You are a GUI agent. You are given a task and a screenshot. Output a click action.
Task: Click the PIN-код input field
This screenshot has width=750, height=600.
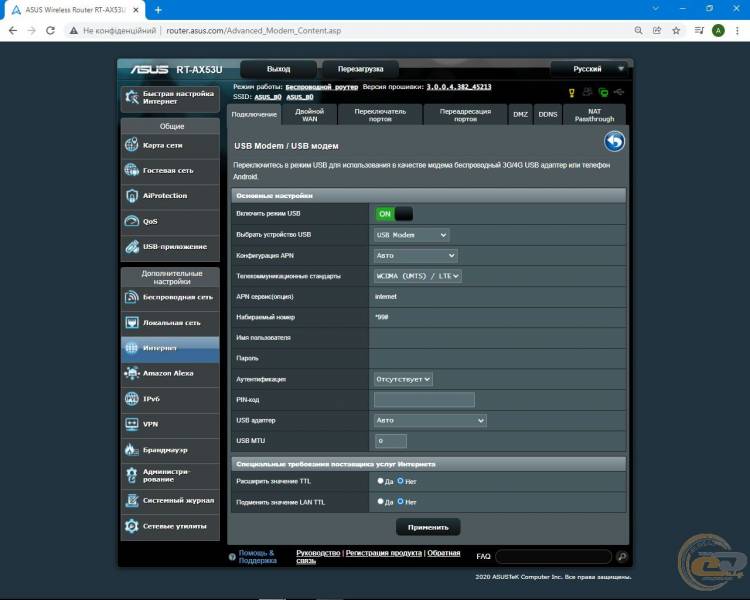click(x=424, y=400)
